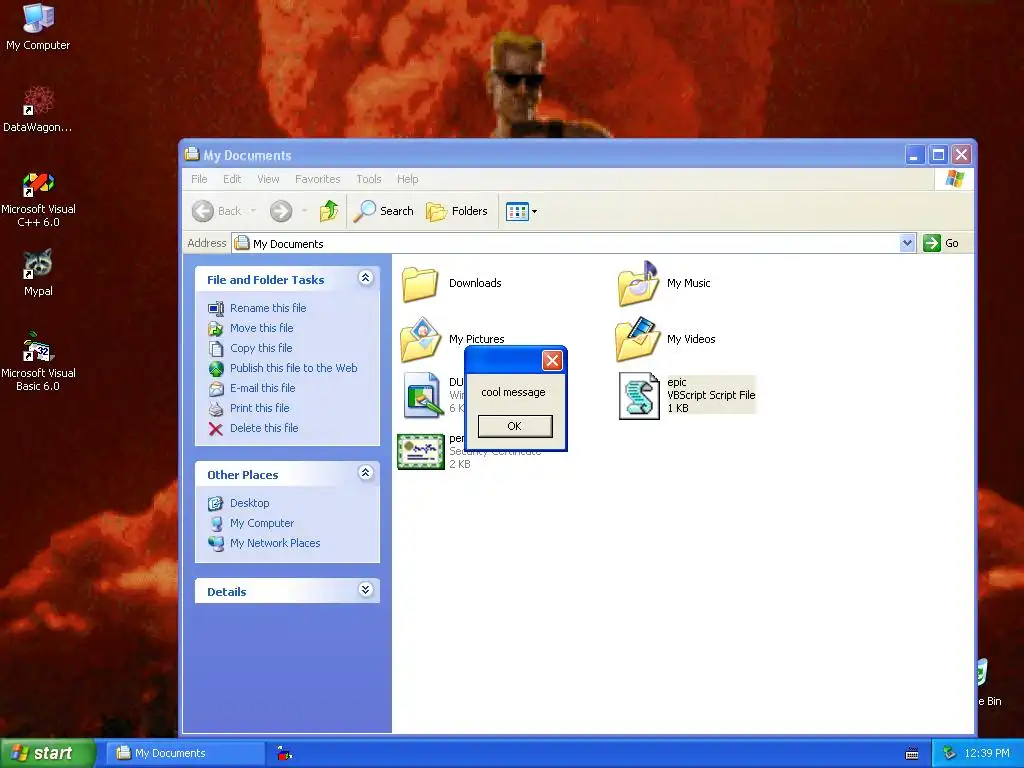Open the Edit menu
Screen dimensions: 1024x768
tap(232, 179)
